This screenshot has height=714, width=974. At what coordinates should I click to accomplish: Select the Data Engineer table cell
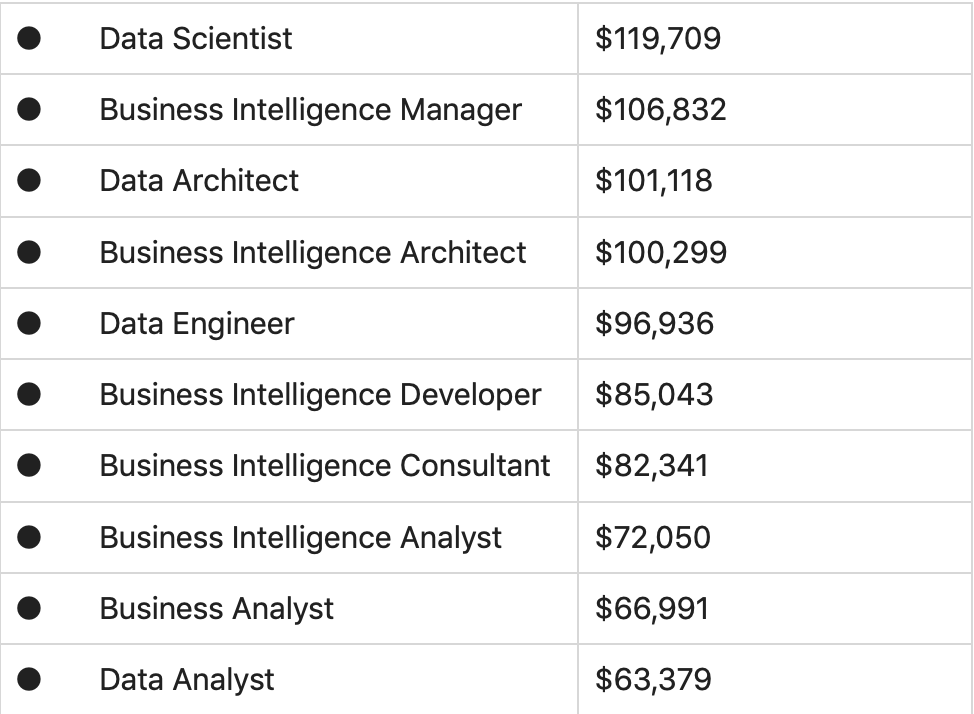click(x=197, y=323)
